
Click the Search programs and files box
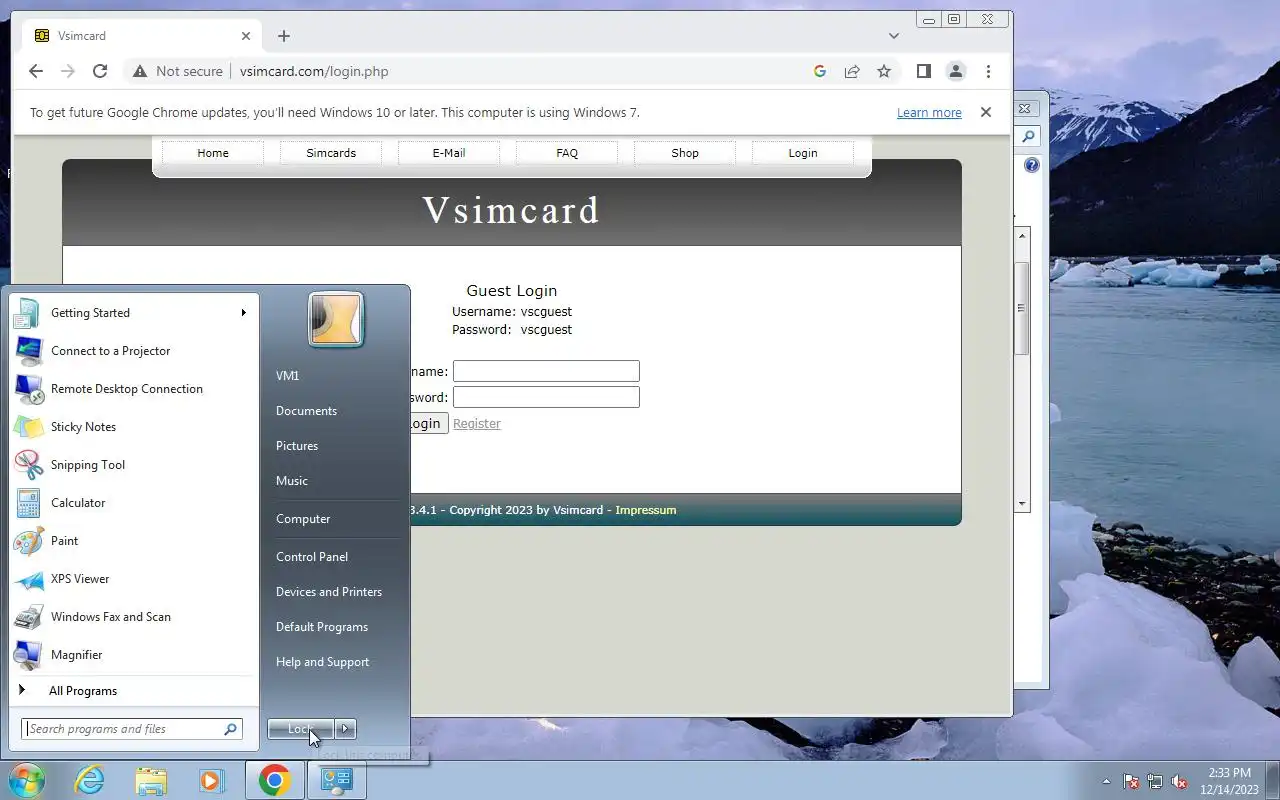132,729
